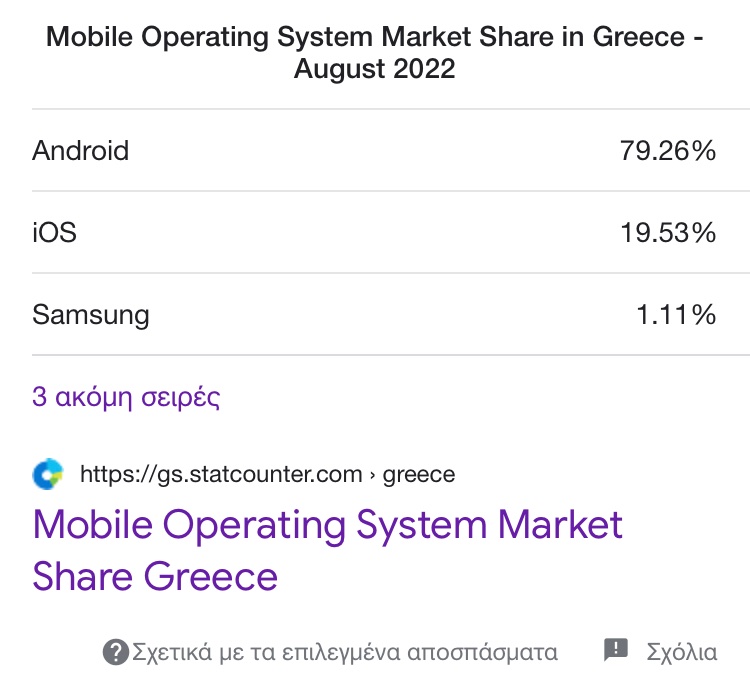Click the divider line below Samsung row
This screenshot has width=750, height=678.
click(391, 355)
